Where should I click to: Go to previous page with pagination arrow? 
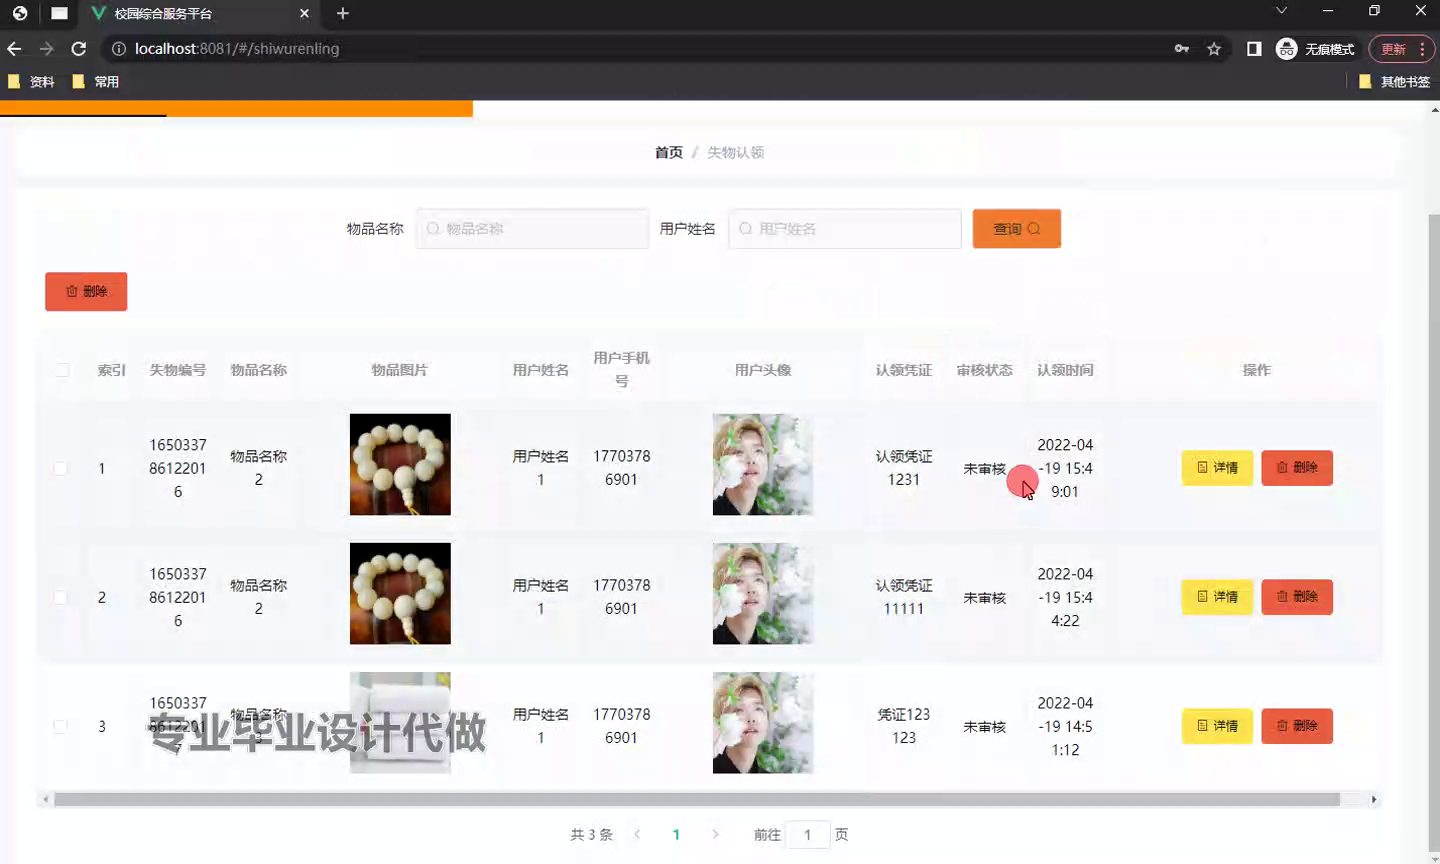point(637,834)
